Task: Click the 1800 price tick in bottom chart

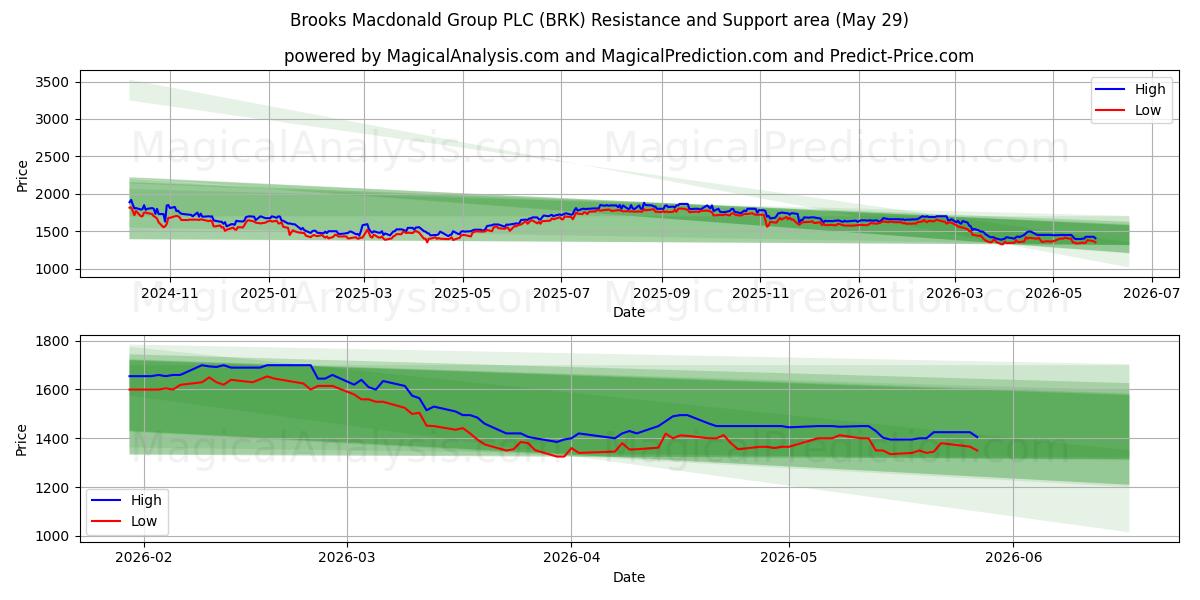Action: coord(53,341)
